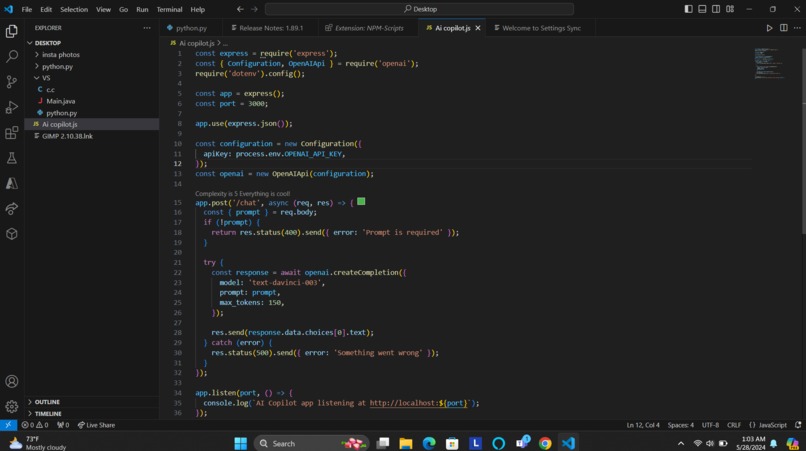Open the Help menu
Screen dimensions: 806x451
point(197,9)
